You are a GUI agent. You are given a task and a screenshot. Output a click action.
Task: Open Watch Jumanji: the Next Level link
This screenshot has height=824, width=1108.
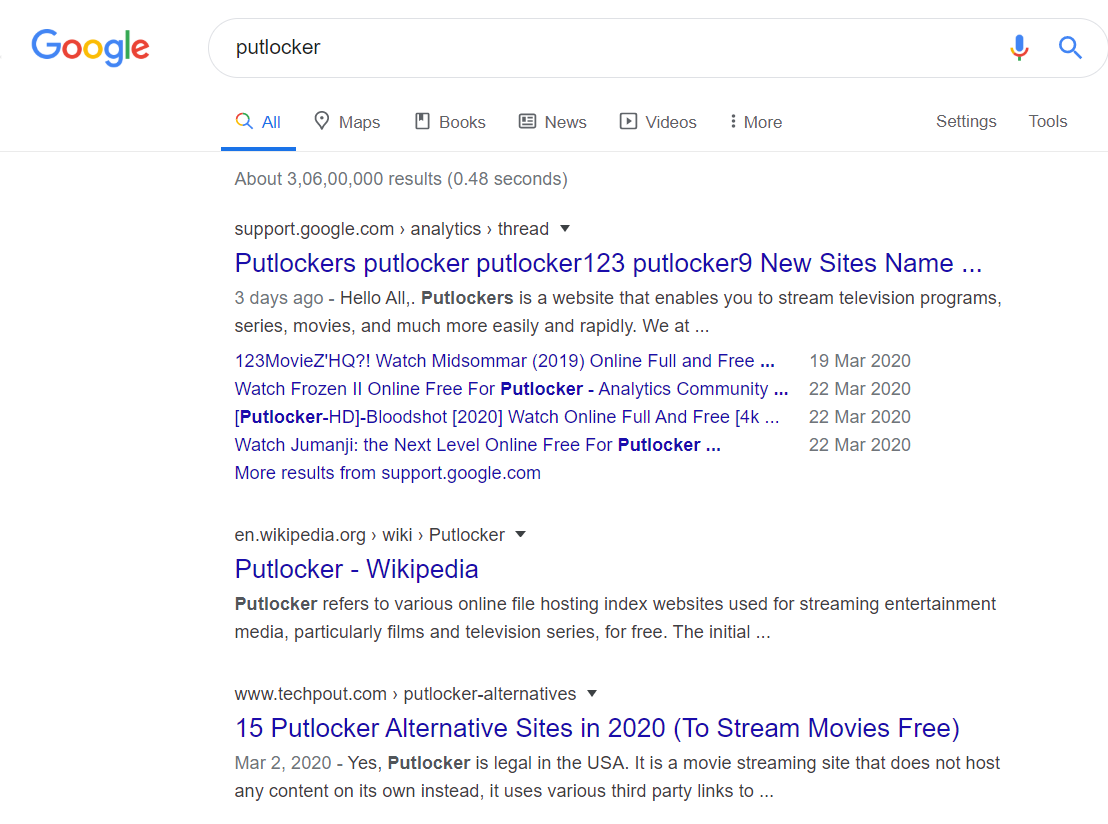click(x=478, y=445)
